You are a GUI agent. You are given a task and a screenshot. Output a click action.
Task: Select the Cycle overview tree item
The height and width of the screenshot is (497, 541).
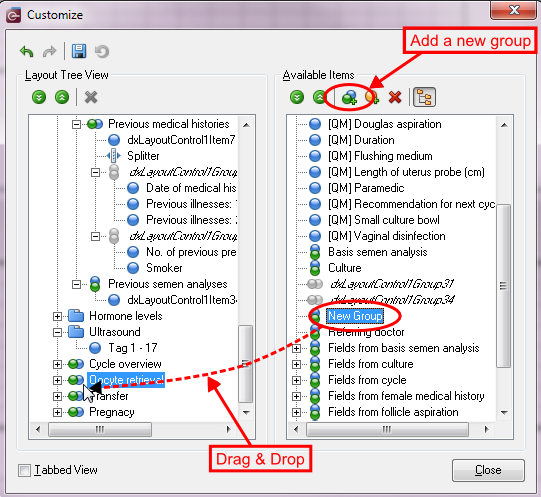point(125,364)
